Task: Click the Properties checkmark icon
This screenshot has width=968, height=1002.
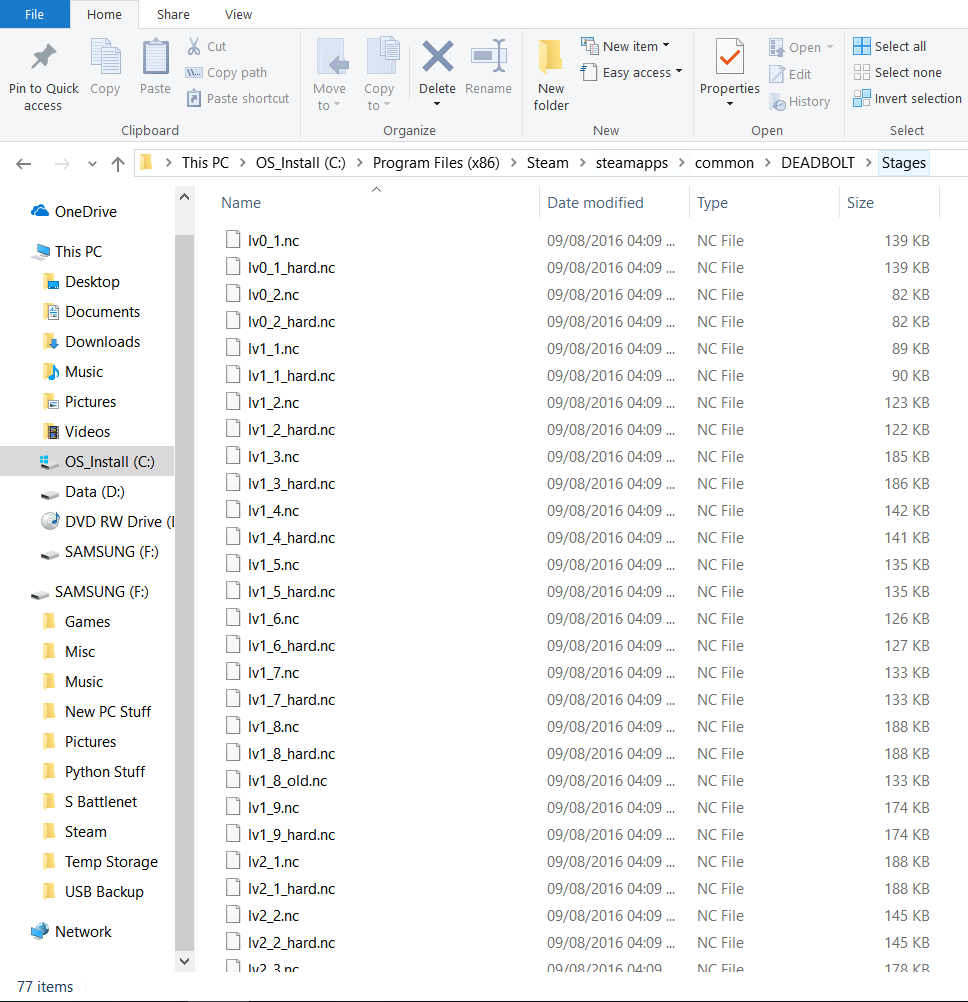Action: (x=730, y=57)
